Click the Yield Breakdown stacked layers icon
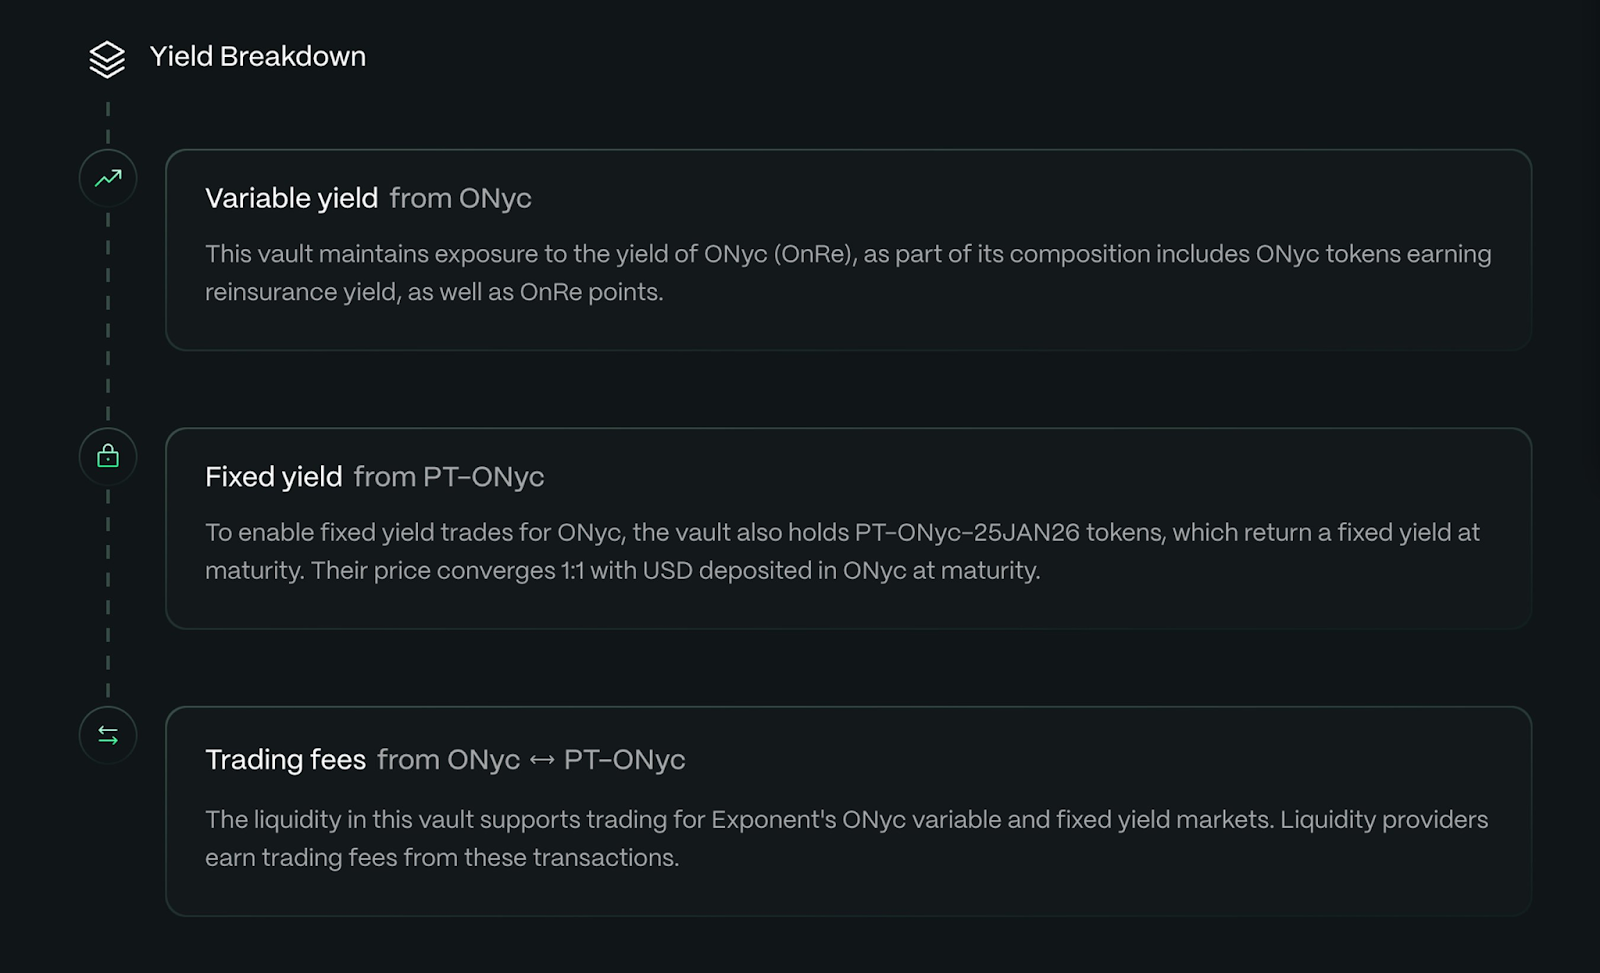The image size is (1600, 973). (x=107, y=58)
